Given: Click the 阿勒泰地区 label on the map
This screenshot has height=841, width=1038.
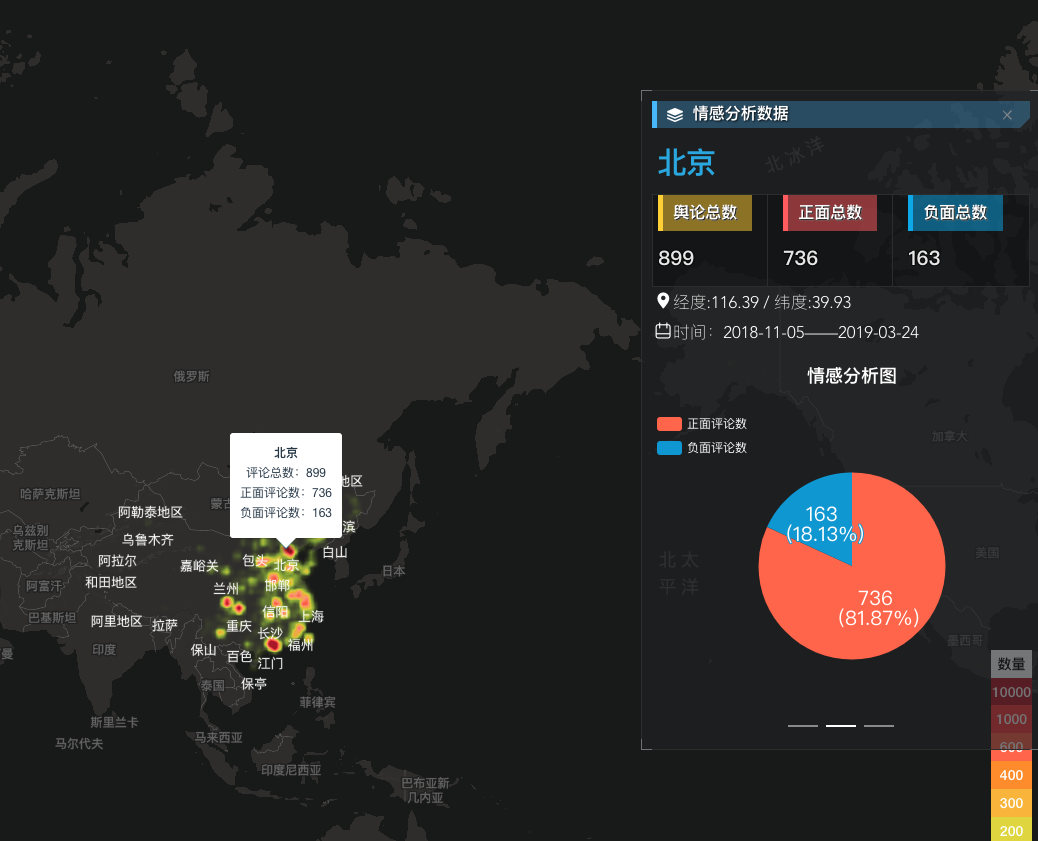Looking at the screenshot, I should coord(150,512).
